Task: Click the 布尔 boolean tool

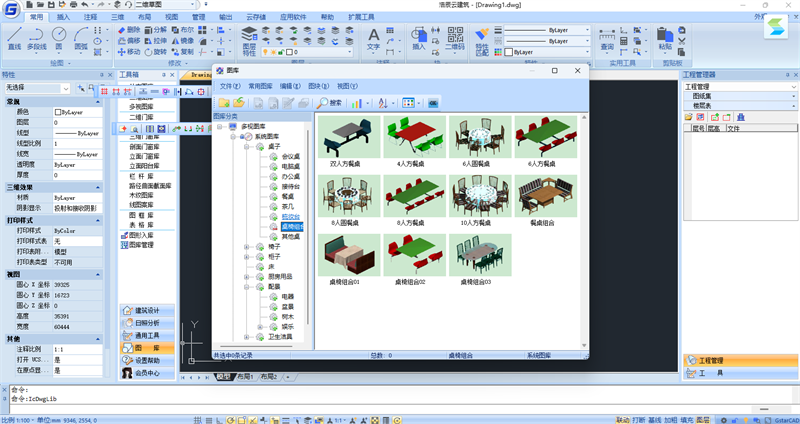Action: (183, 30)
